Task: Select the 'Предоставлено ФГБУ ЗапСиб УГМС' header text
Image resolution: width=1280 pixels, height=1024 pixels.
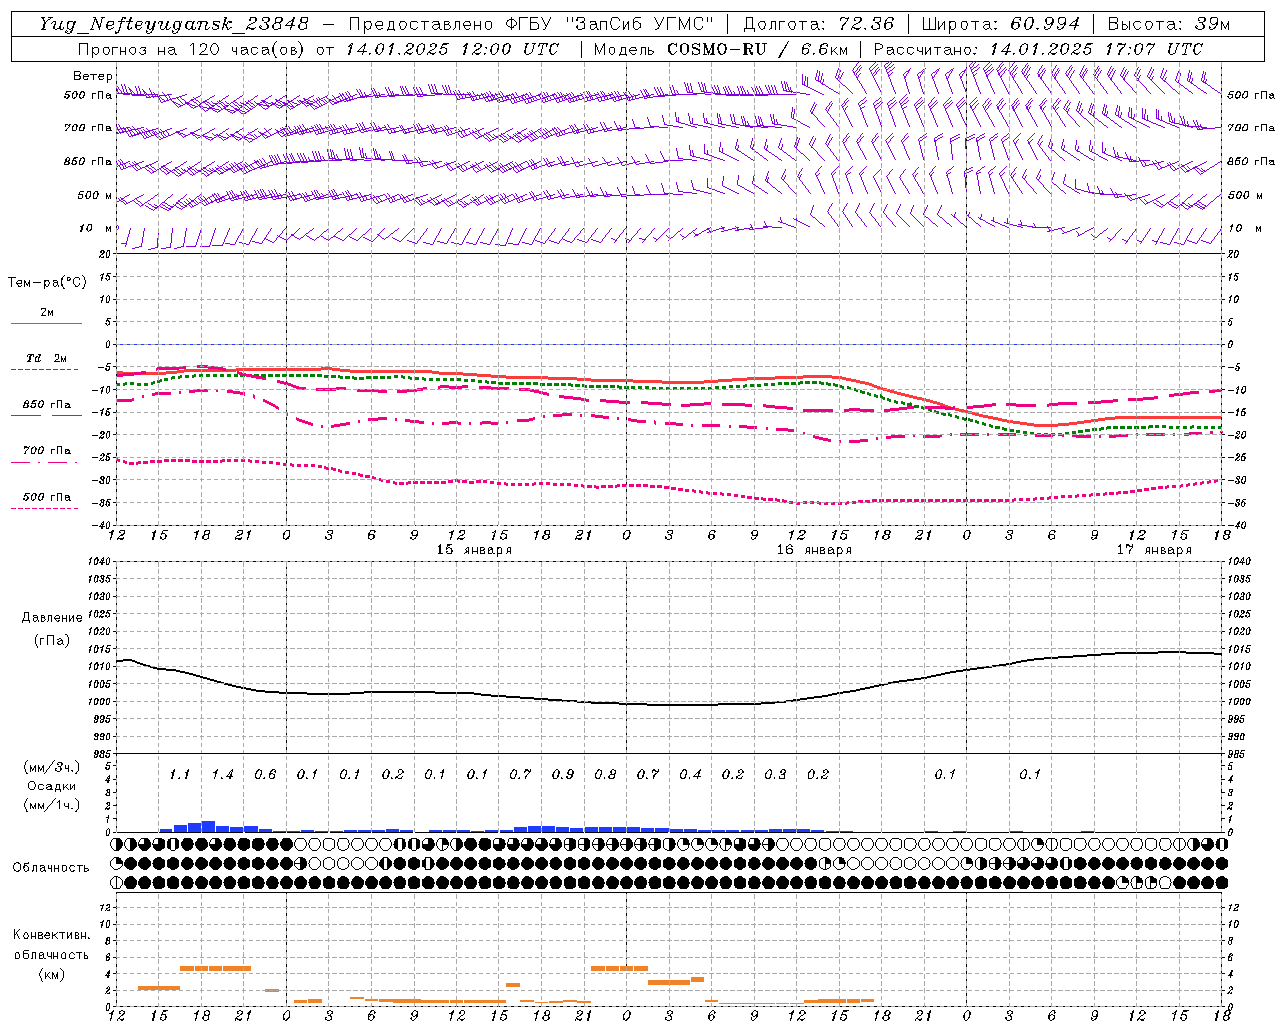Action: pos(532,24)
